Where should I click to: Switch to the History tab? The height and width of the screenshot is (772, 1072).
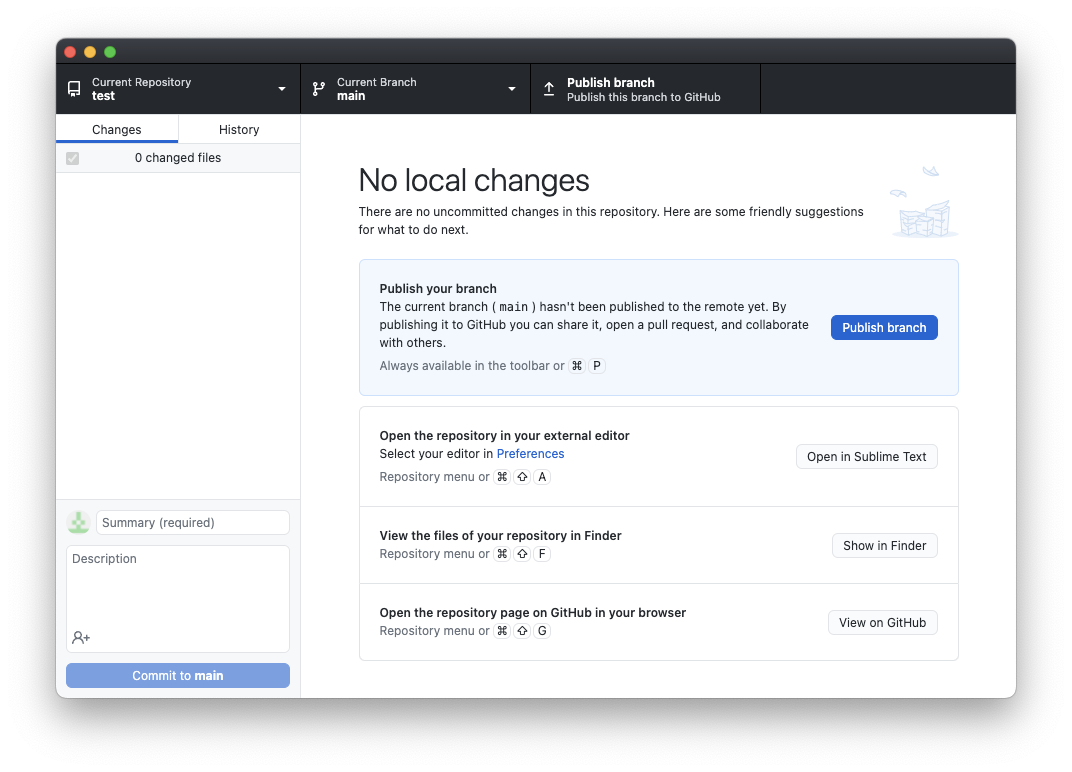[x=238, y=129]
